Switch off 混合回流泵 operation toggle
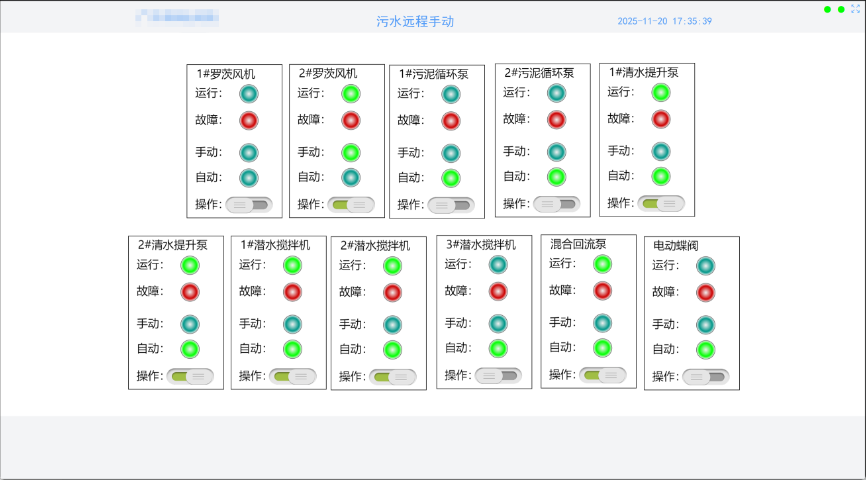Viewport: 866px width, 480px height. [603, 375]
